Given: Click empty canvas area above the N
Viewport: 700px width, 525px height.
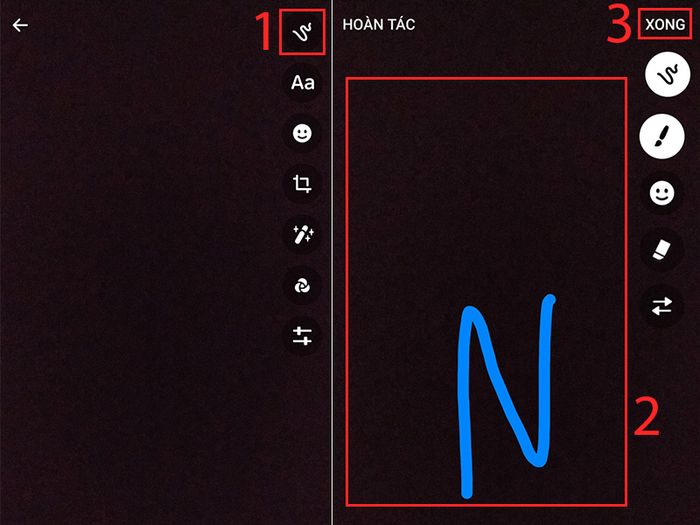Looking at the screenshot, I should 487,179.
